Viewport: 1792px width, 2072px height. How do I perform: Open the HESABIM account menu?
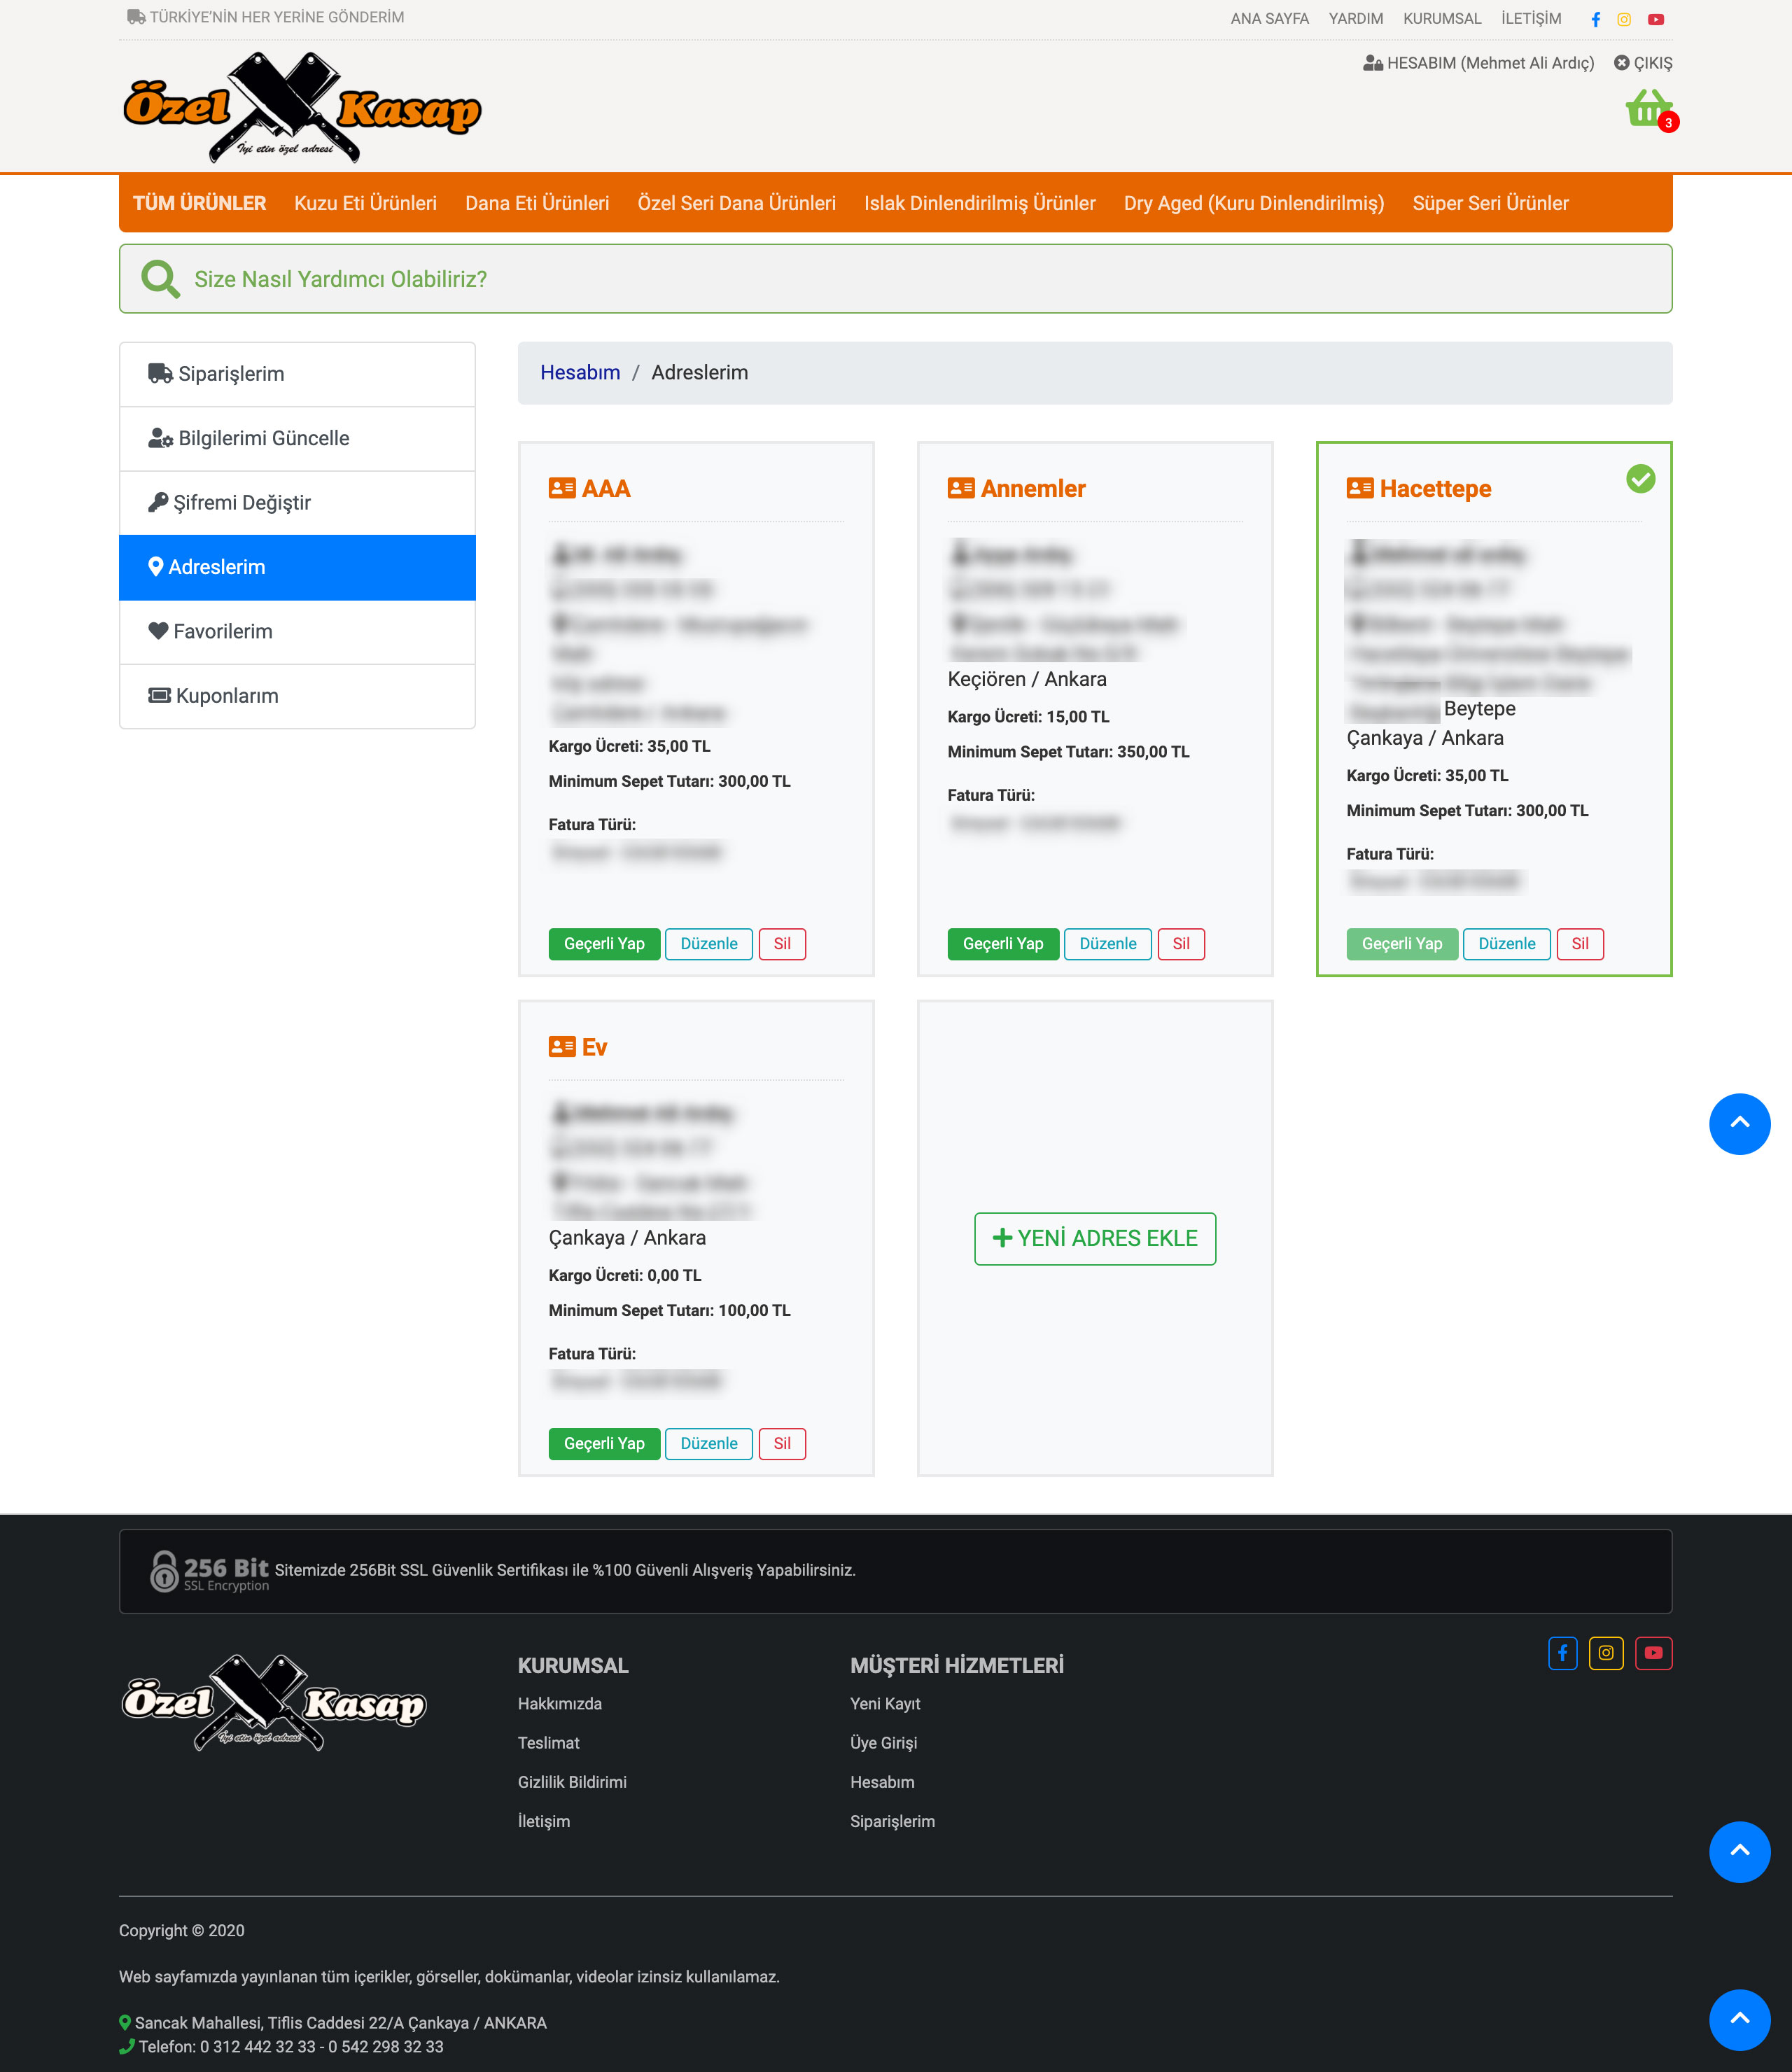[1478, 63]
